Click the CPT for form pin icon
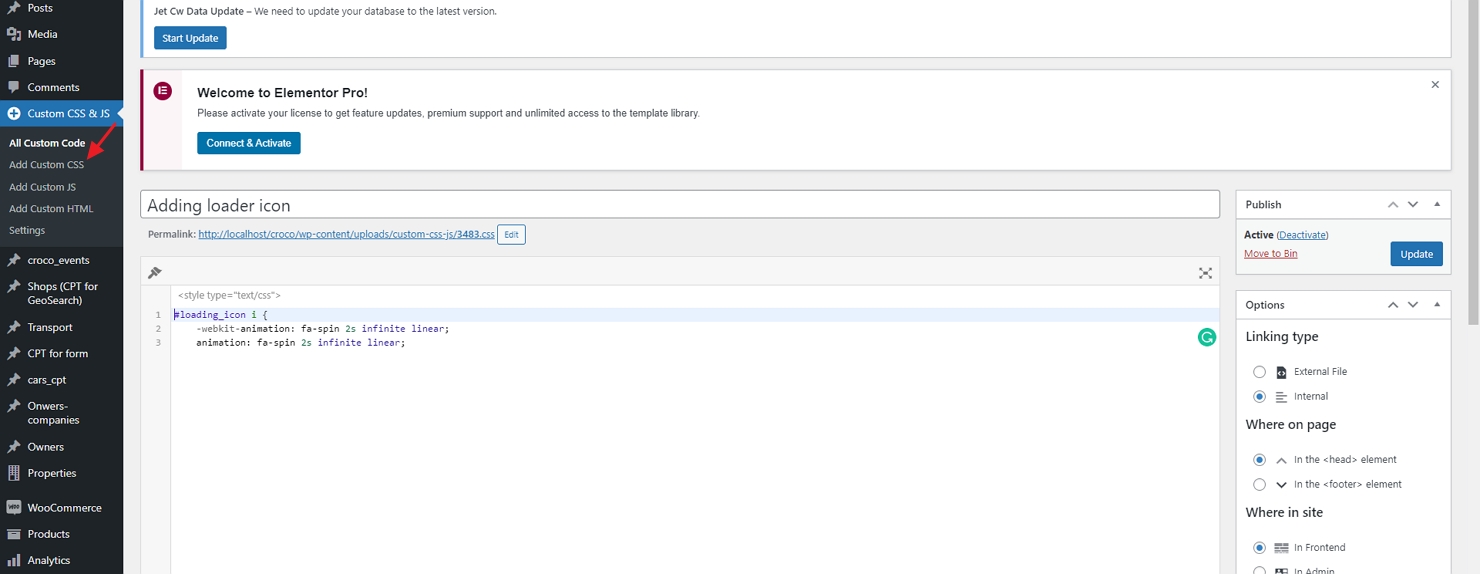Screen dimensions: 1480x574 click(x=14, y=353)
